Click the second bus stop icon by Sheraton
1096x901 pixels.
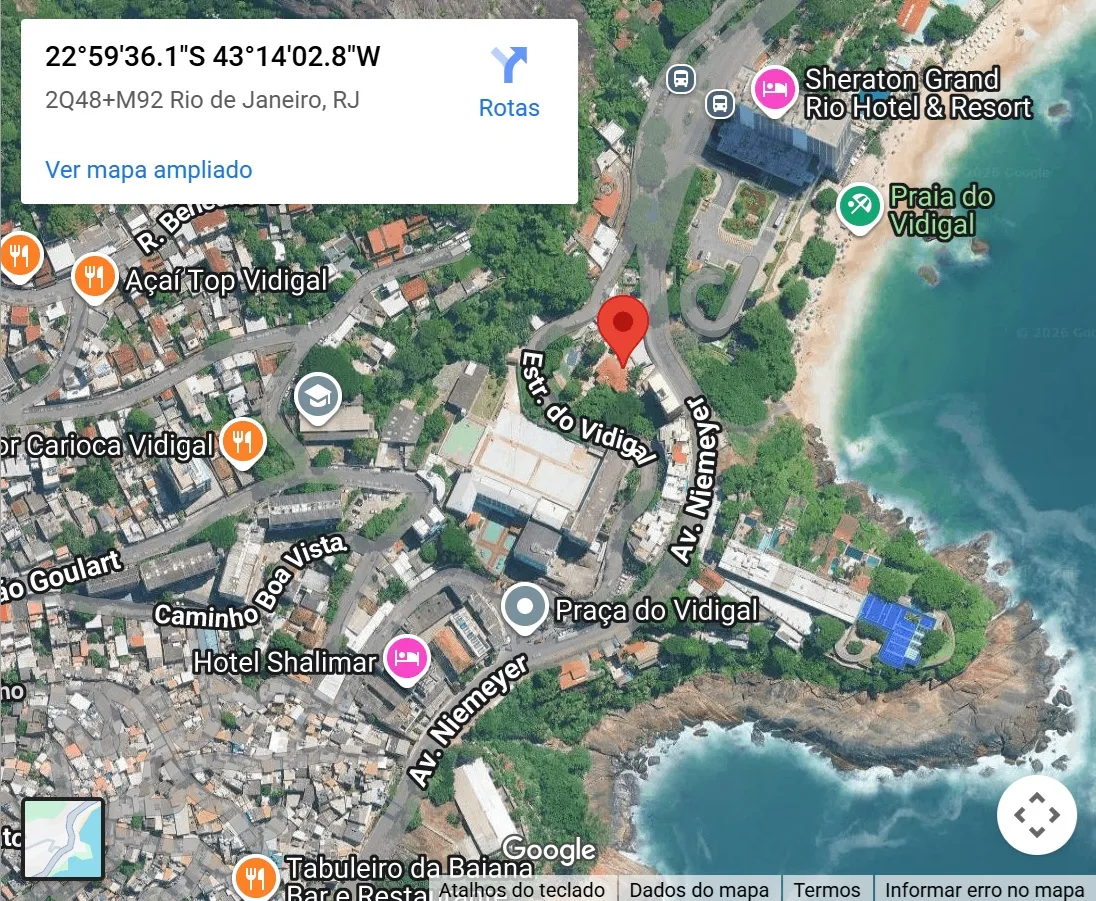click(x=720, y=104)
